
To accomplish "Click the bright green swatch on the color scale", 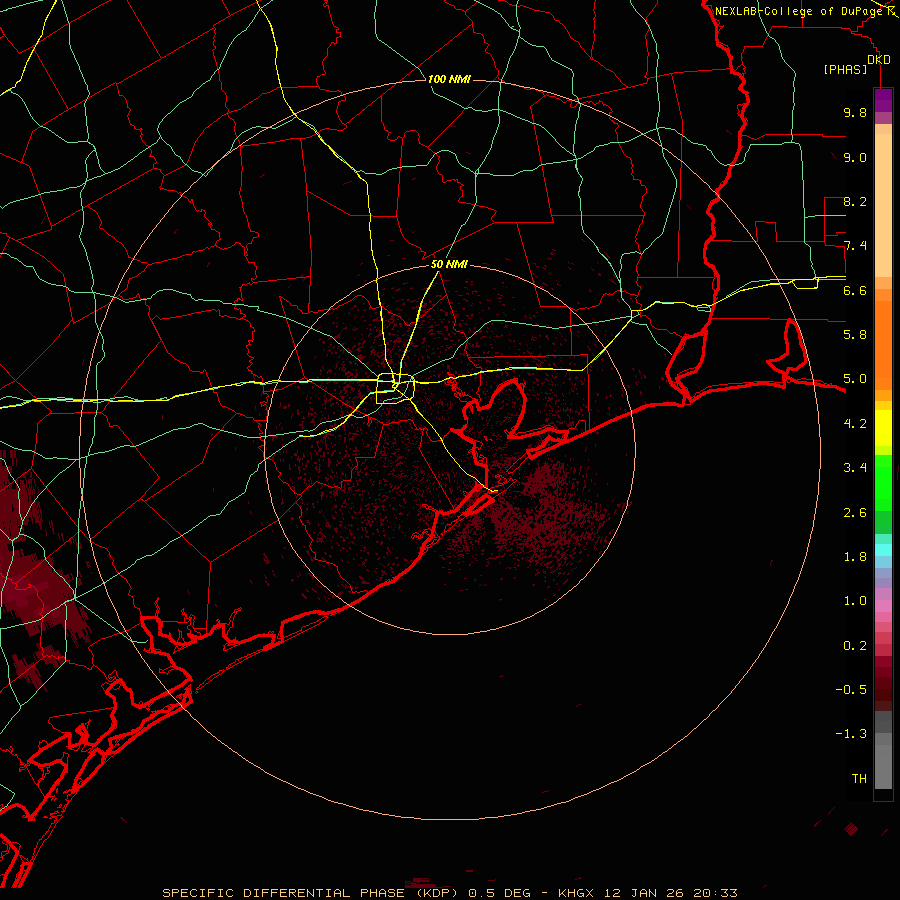I will click(x=883, y=482).
